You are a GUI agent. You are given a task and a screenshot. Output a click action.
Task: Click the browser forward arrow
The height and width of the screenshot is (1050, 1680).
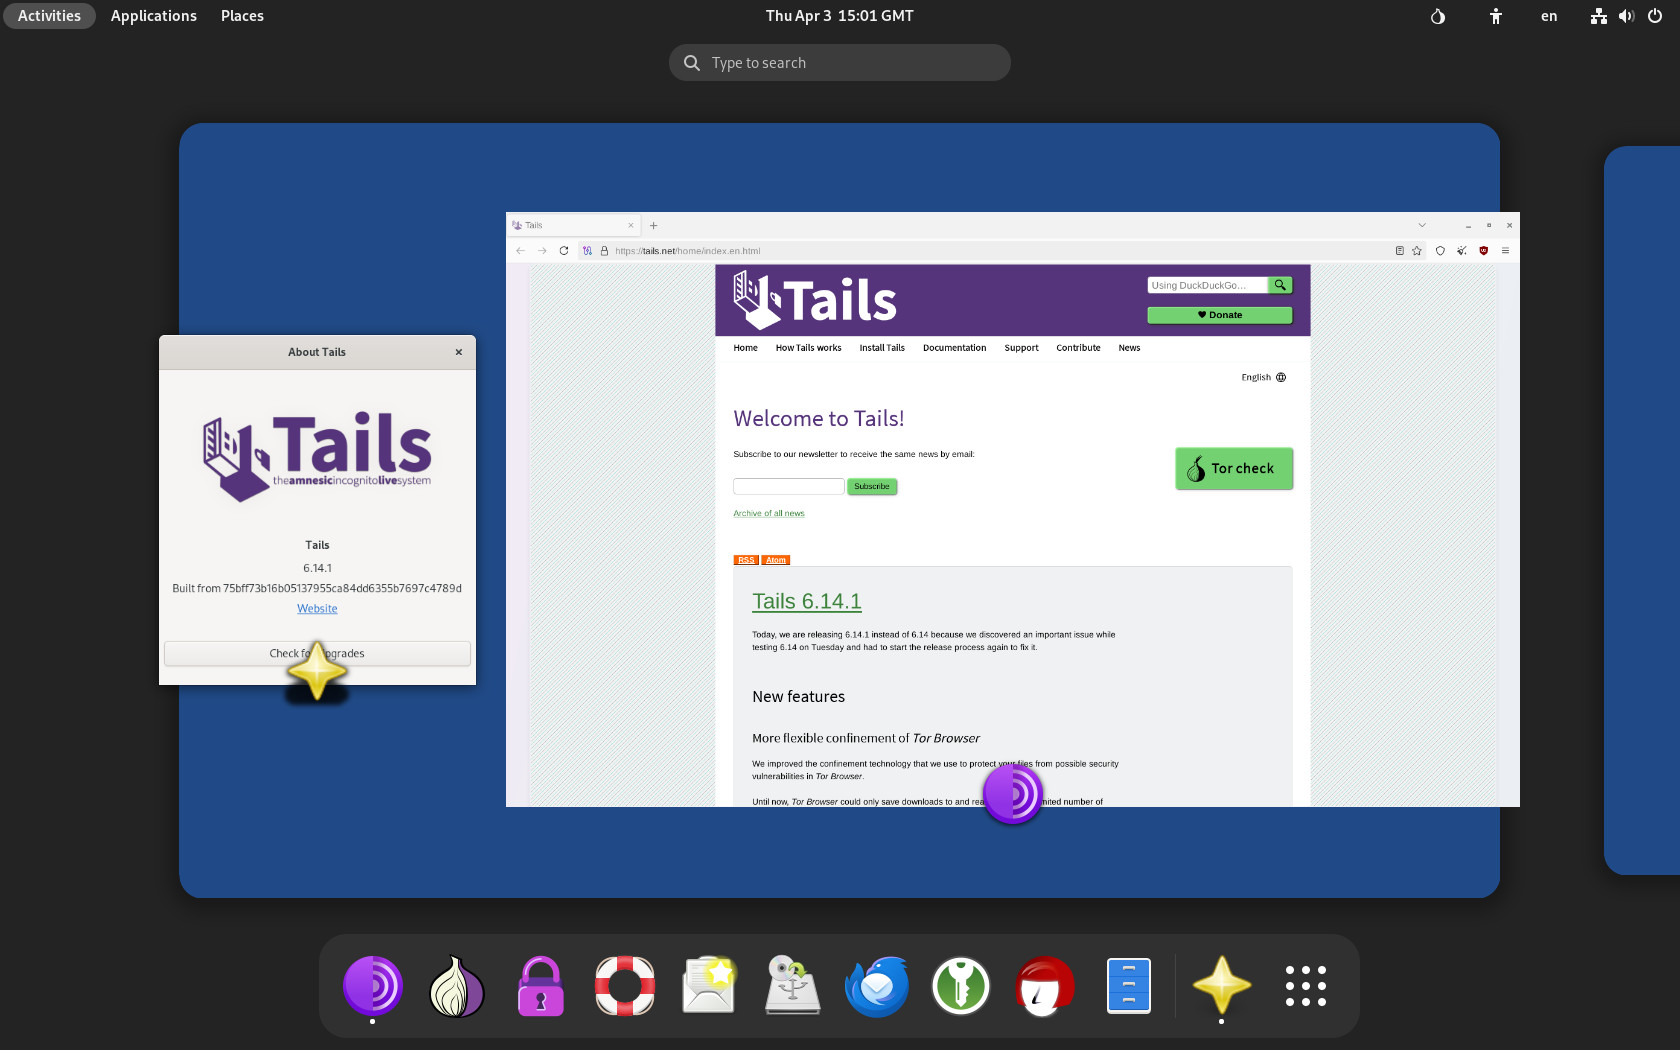(542, 251)
